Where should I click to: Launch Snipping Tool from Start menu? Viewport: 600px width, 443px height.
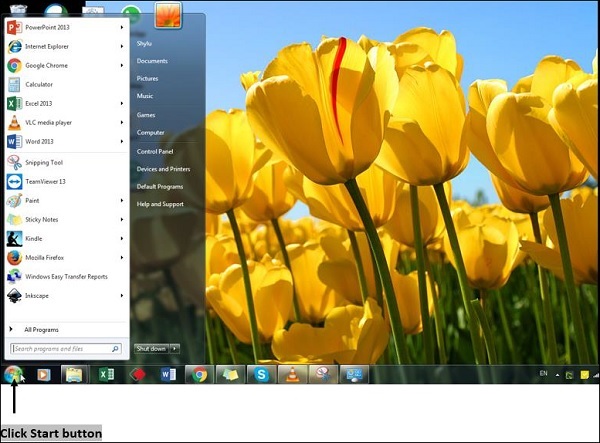pos(41,162)
